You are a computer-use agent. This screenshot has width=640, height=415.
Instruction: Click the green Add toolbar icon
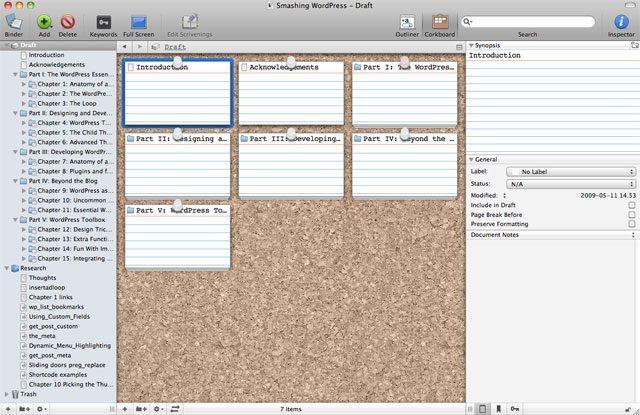tap(44, 22)
